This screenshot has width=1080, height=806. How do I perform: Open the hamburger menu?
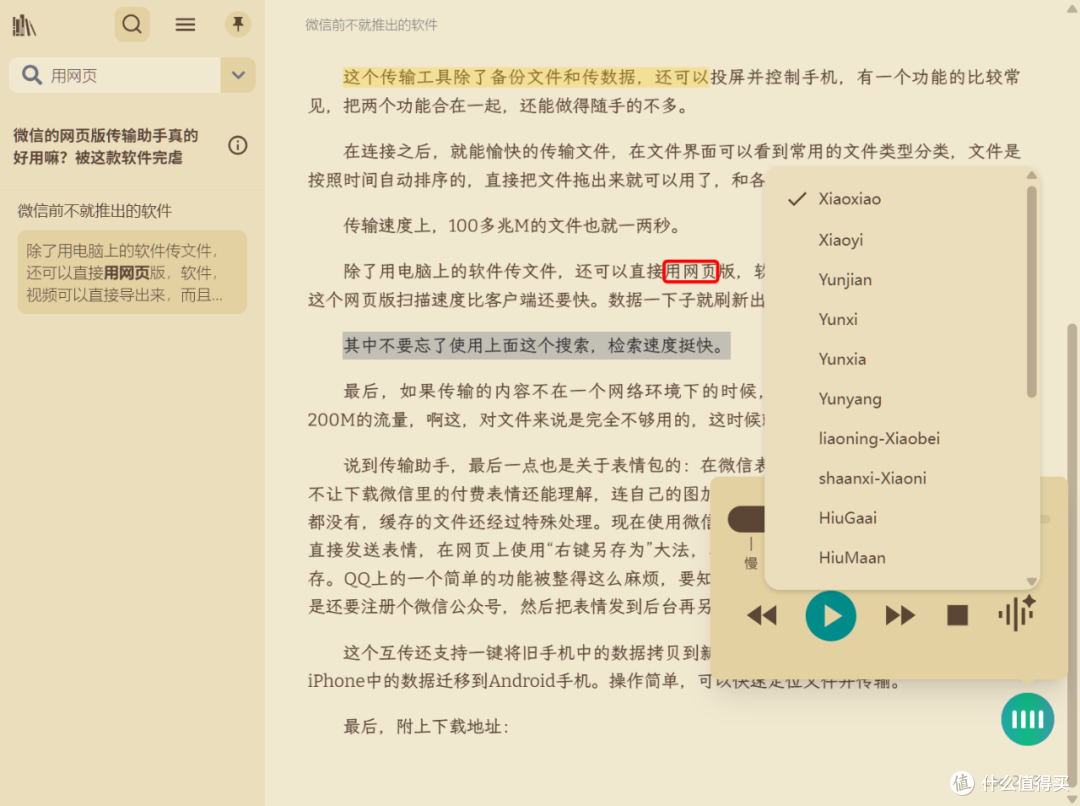click(x=185, y=24)
